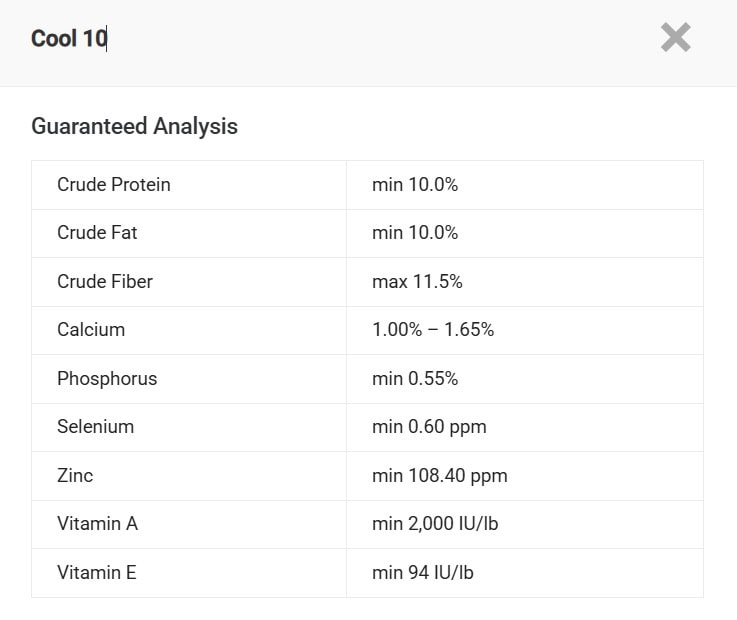Viewport: 737px width, 620px height.
Task: Click the Phosphorus row label
Action: (x=107, y=378)
